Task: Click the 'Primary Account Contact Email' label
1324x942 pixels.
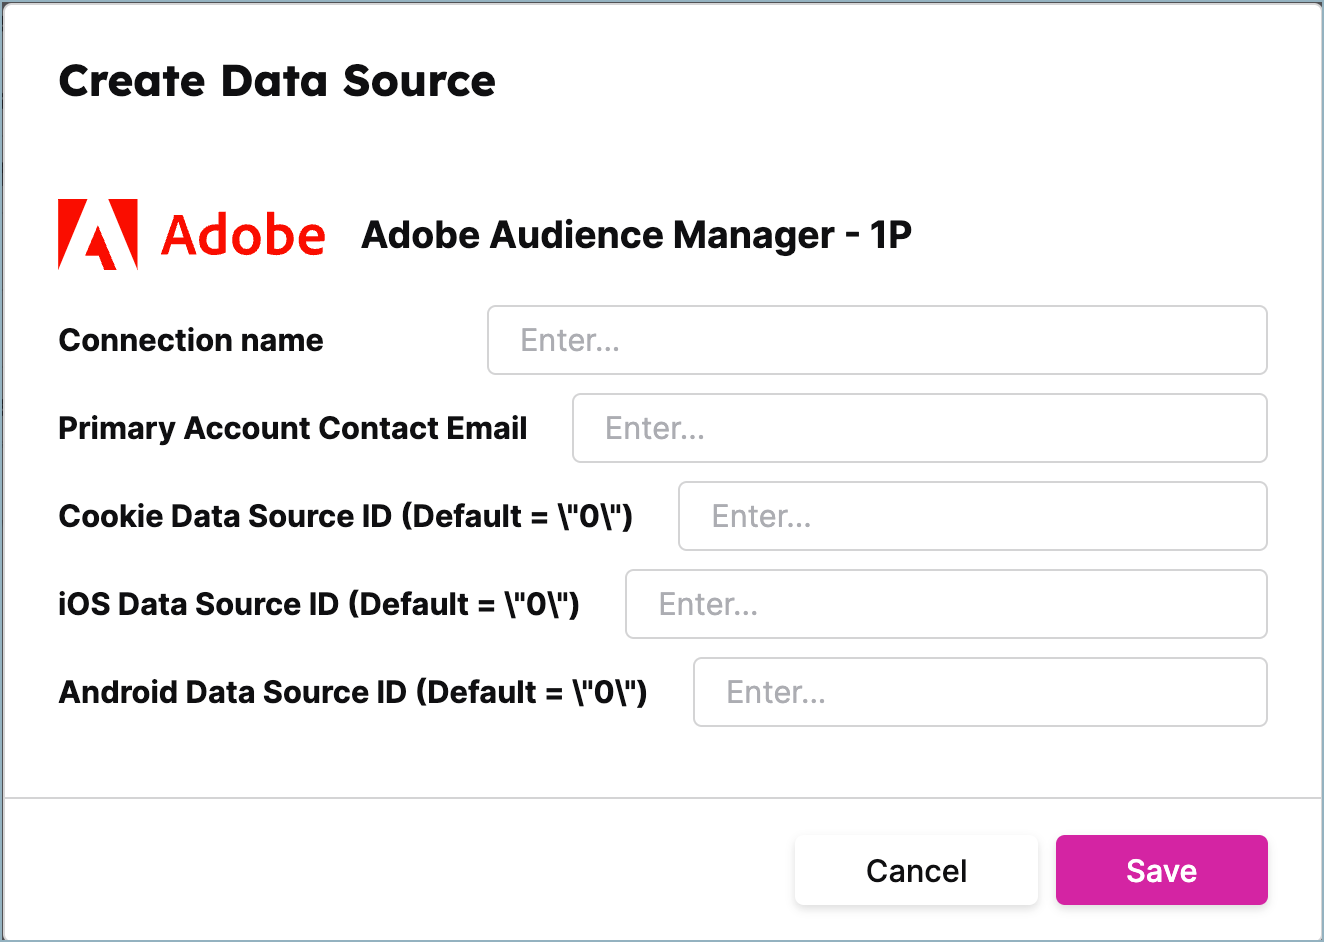Action: 293,428
